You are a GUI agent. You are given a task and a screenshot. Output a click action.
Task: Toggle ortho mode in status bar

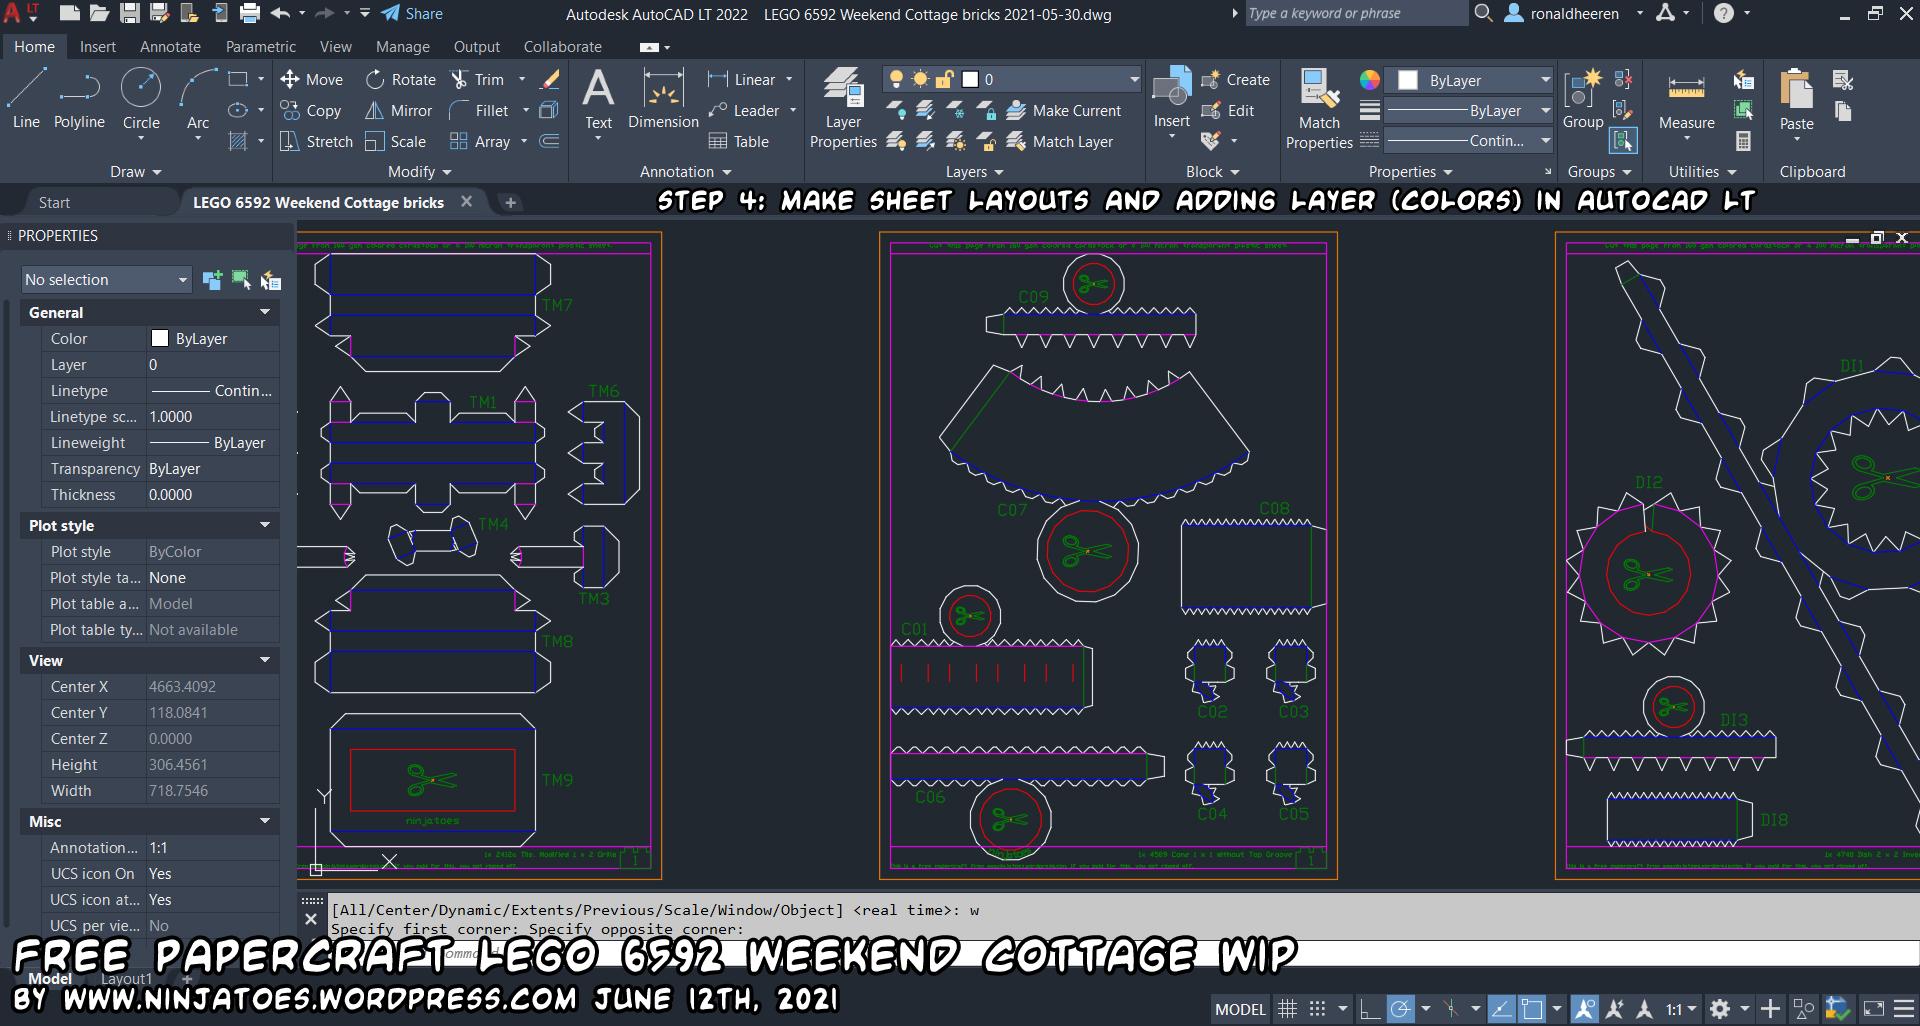[1369, 1009]
